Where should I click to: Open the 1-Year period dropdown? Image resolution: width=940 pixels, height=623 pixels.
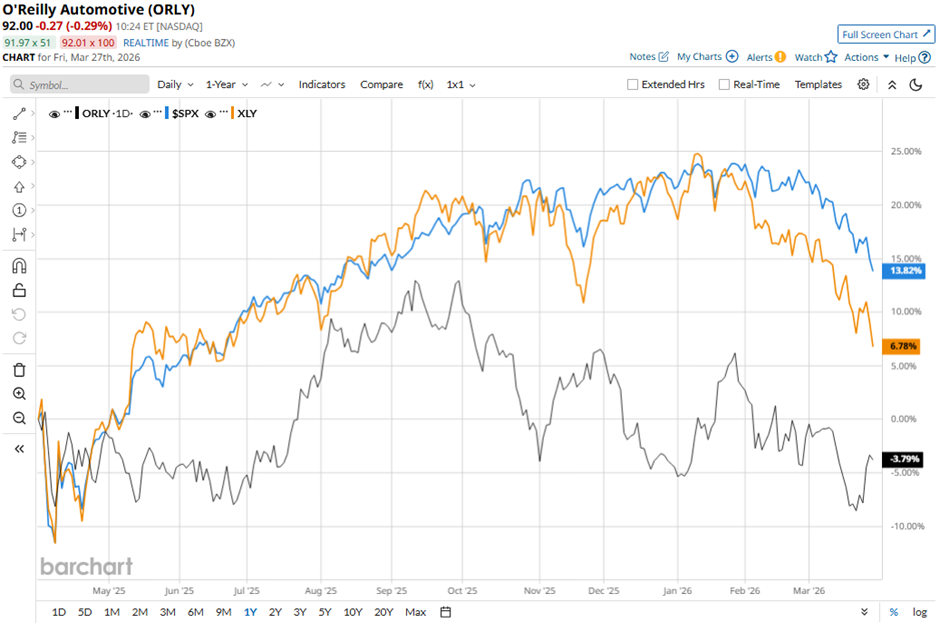tap(227, 85)
